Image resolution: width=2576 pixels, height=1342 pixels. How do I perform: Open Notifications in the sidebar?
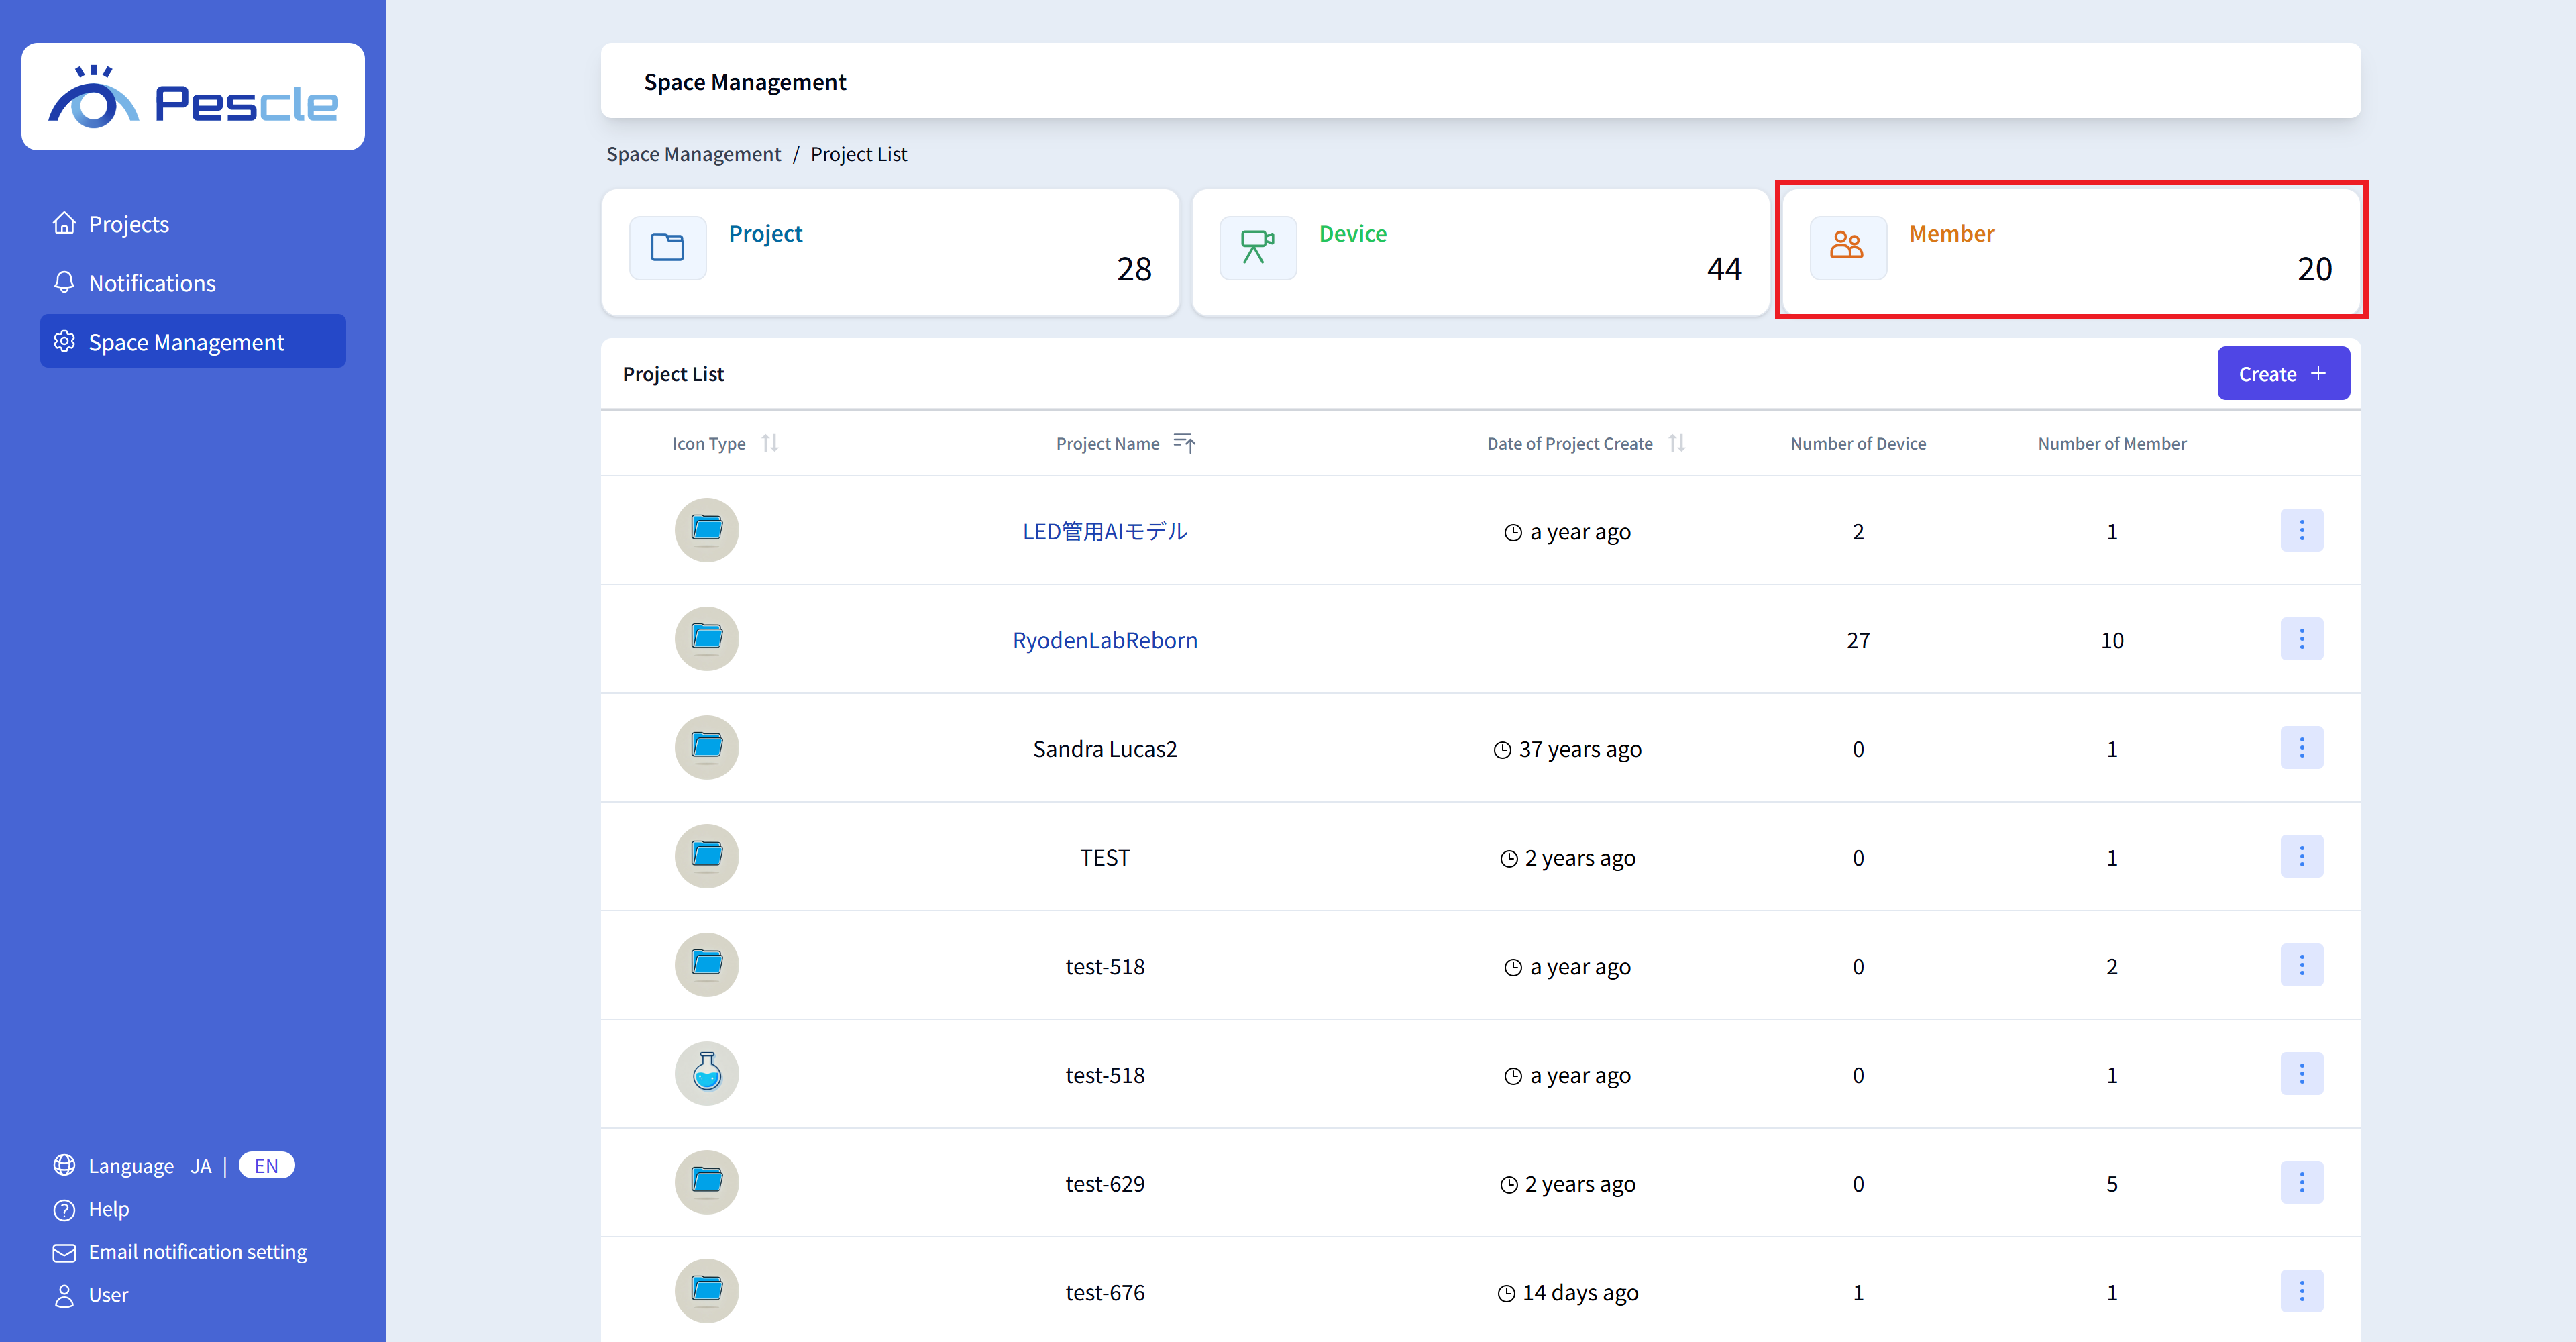click(x=151, y=283)
